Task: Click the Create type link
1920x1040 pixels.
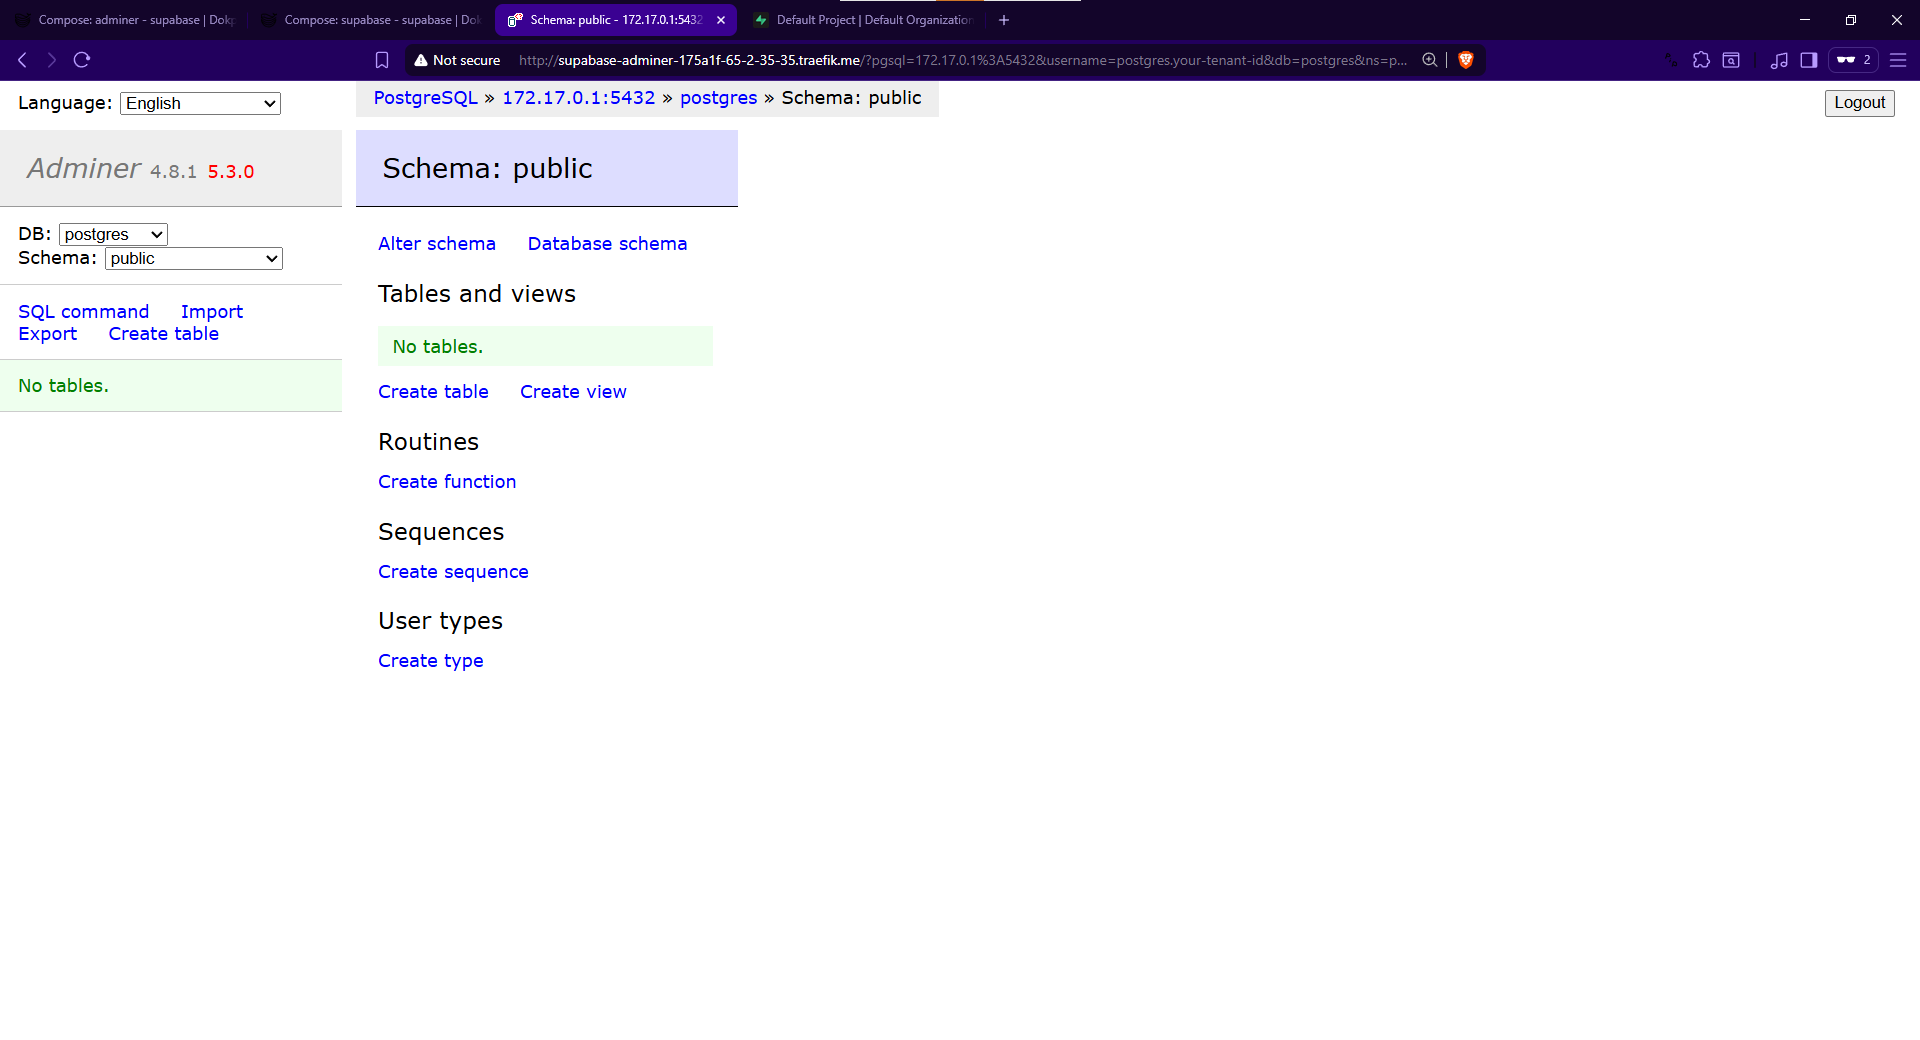Action: (431, 661)
